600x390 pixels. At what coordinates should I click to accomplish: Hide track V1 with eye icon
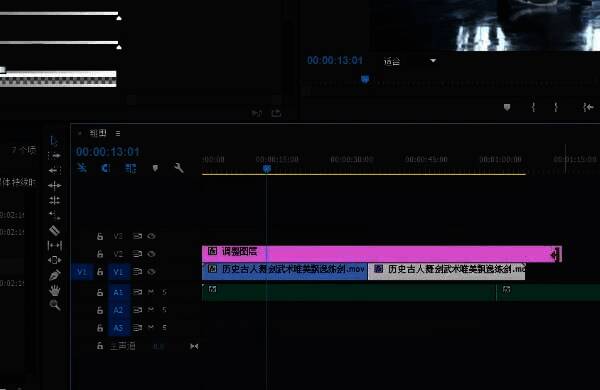pyautogui.click(x=152, y=272)
